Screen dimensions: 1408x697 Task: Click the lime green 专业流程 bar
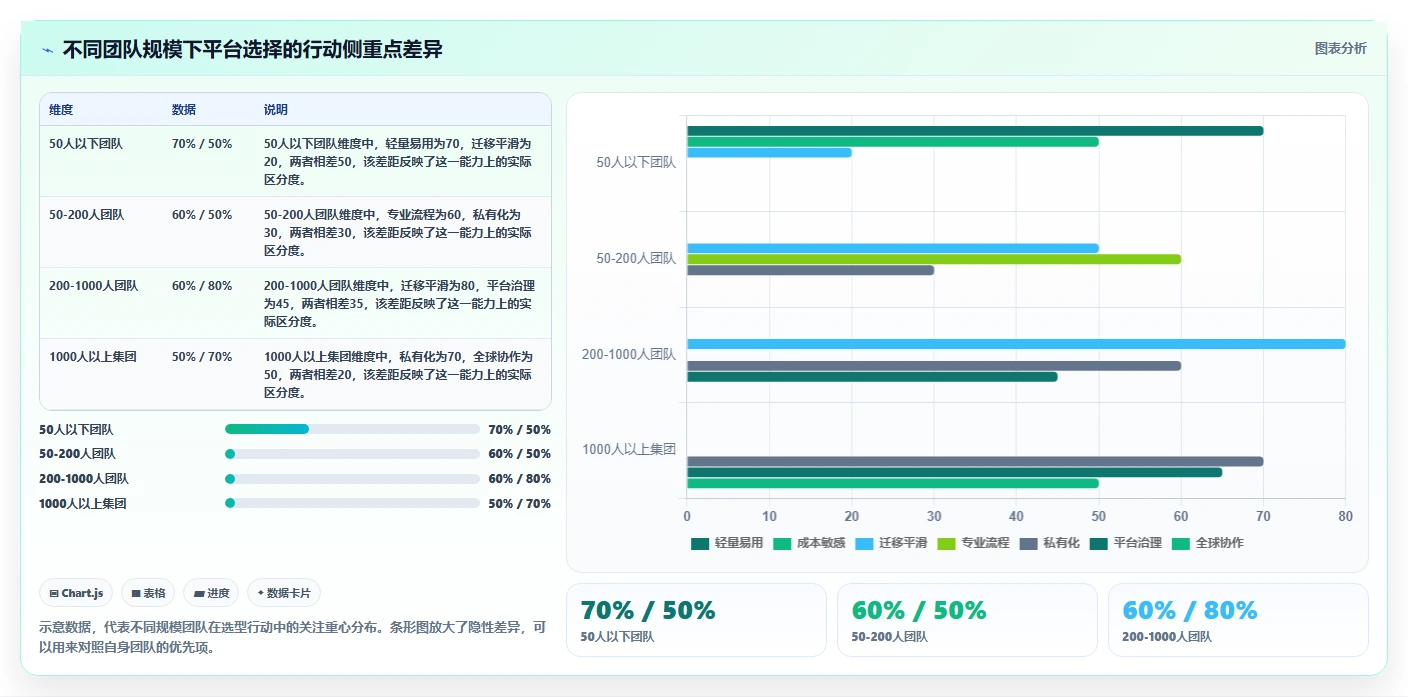934,259
